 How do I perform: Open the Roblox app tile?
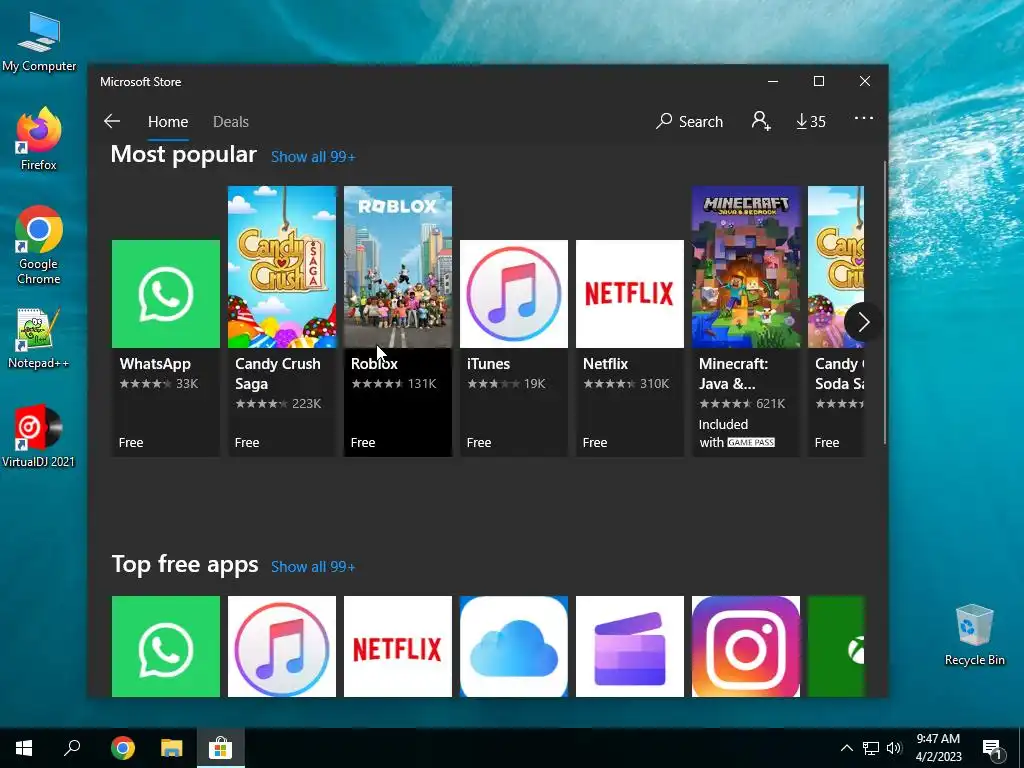[x=398, y=321]
